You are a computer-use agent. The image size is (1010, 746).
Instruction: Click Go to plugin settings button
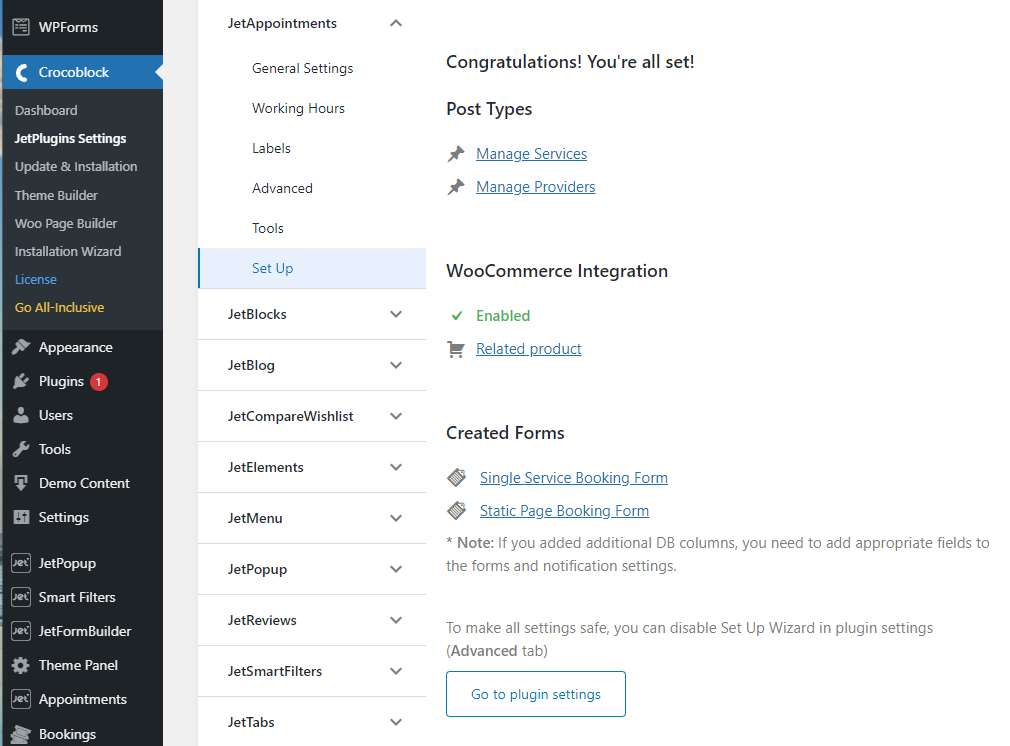(x=536, y=694)
